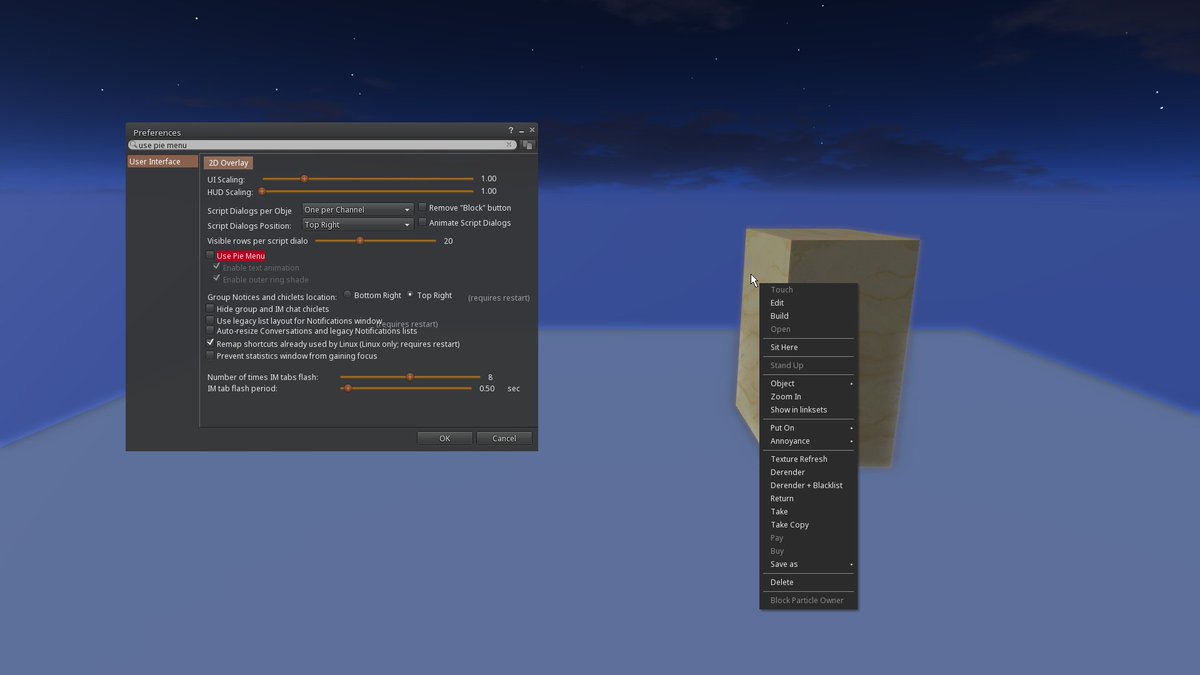Screen dimensions: 1200x675
Task: Click Zoom In in the context menu
Action: pyautogui.click(x=808, y=396)
